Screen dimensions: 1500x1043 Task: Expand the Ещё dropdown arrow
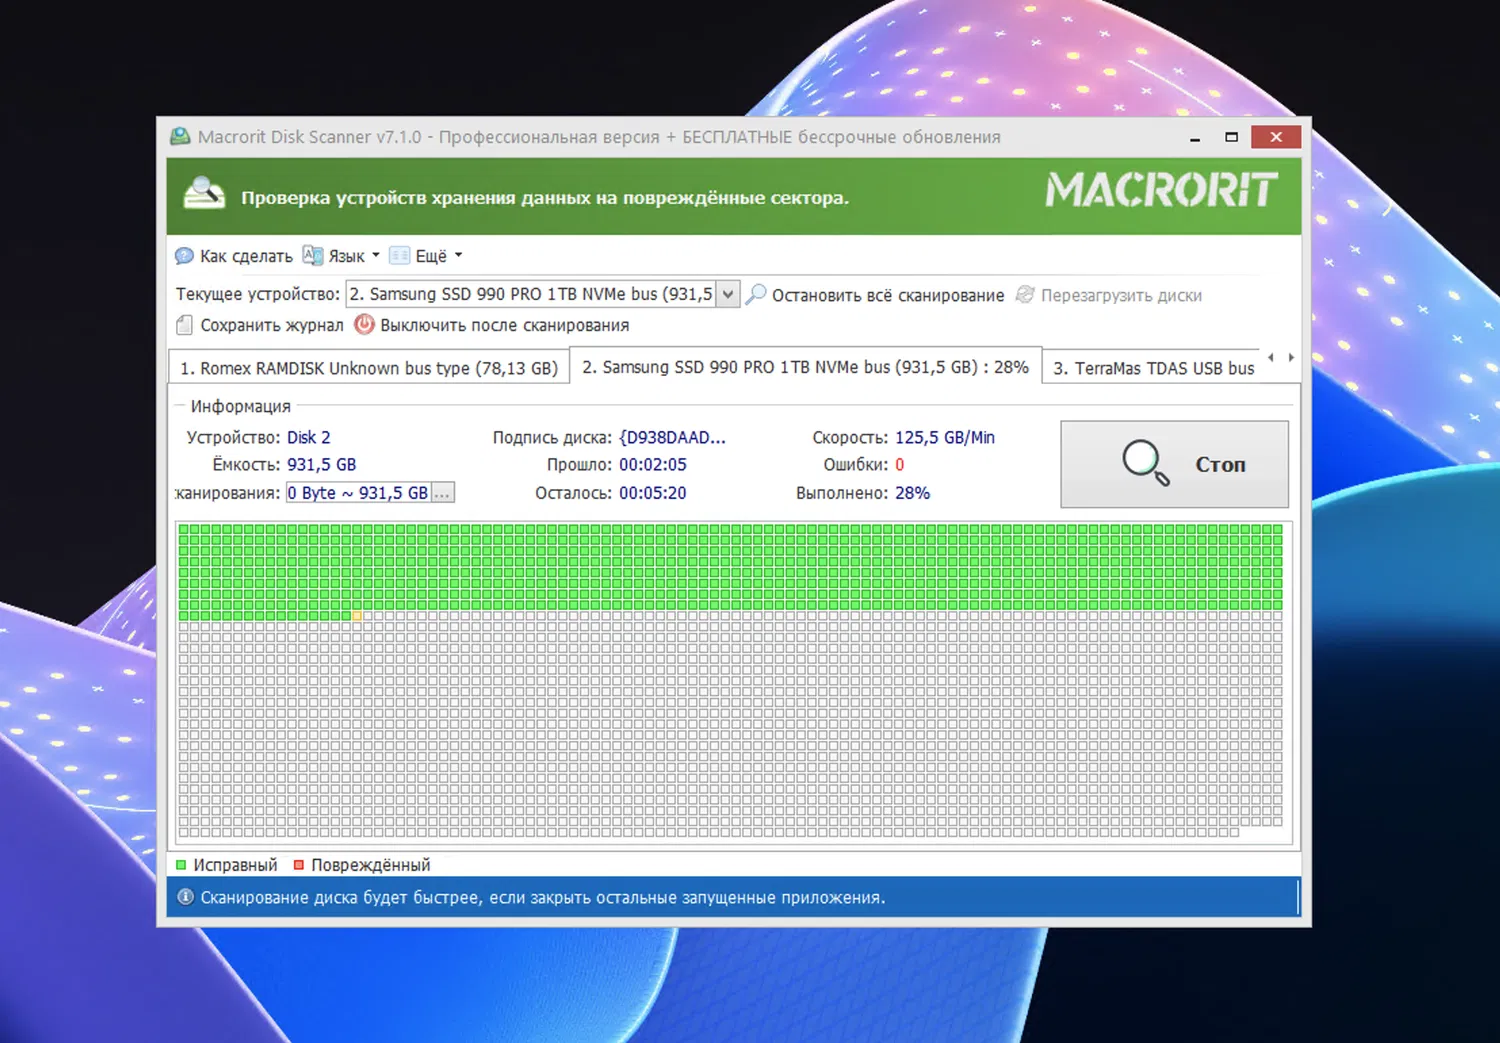tap(456, 255)
